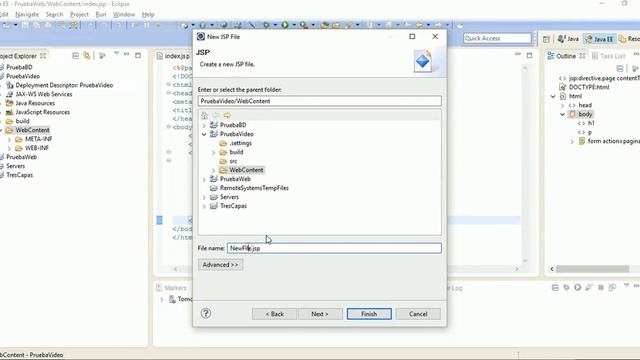Collapse the html node in Outline

coord(553,96)
